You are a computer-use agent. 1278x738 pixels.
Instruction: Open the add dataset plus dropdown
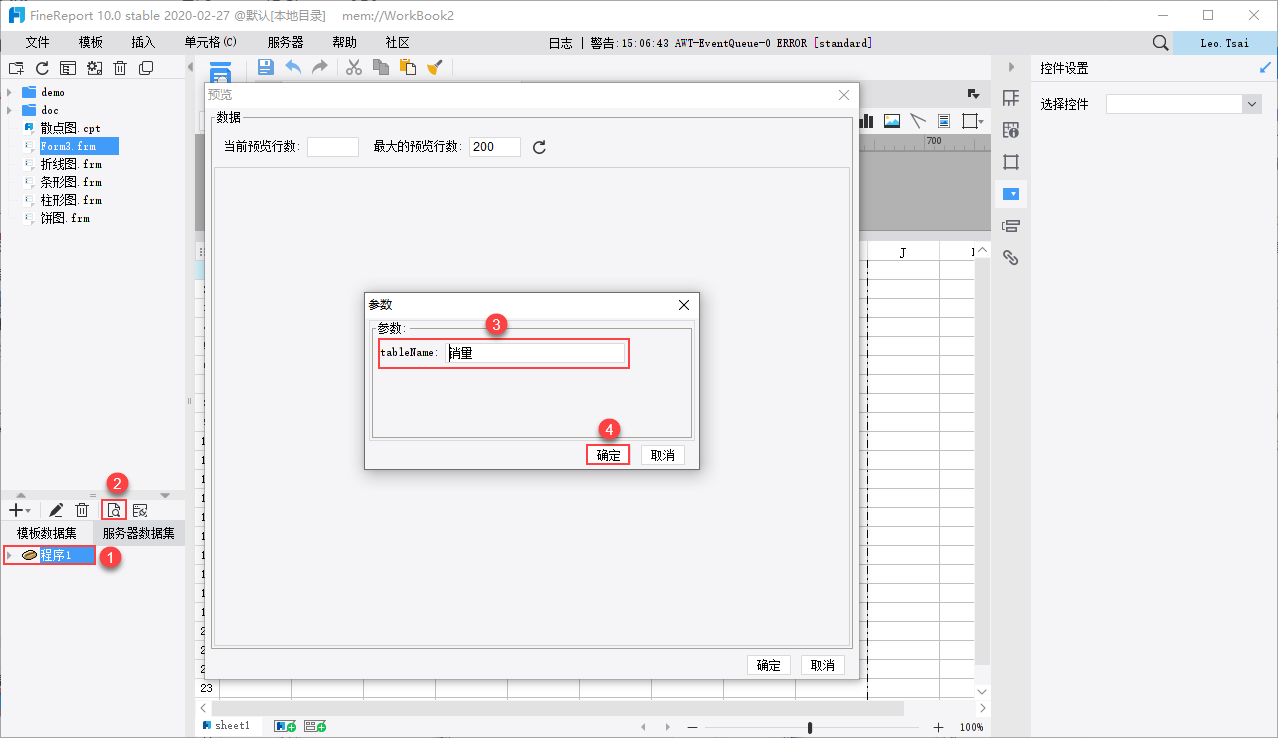(x=19, y=510)
